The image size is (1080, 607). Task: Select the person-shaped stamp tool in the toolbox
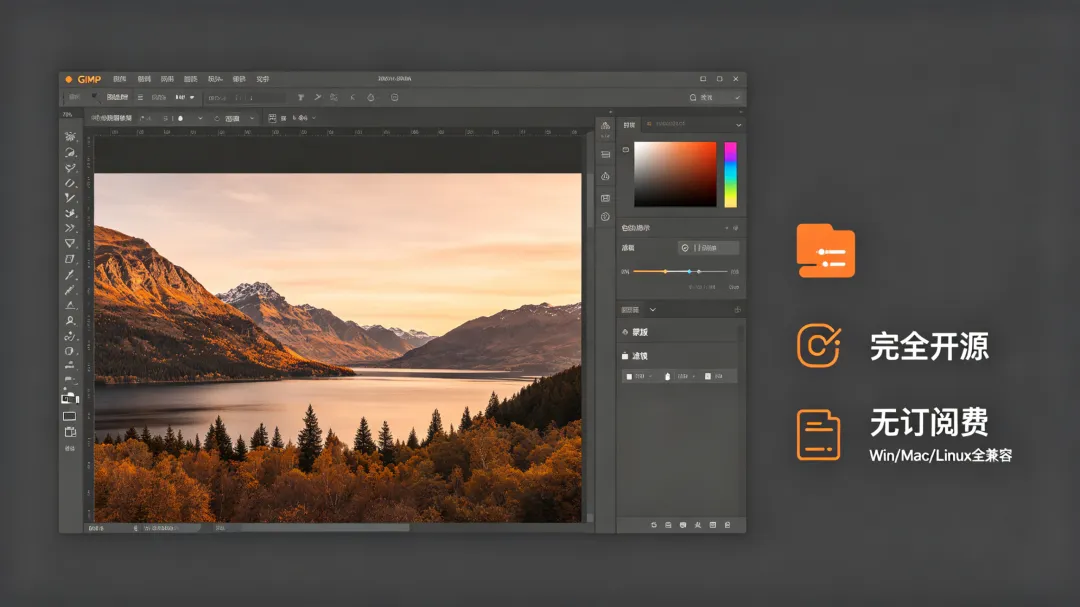70,320
